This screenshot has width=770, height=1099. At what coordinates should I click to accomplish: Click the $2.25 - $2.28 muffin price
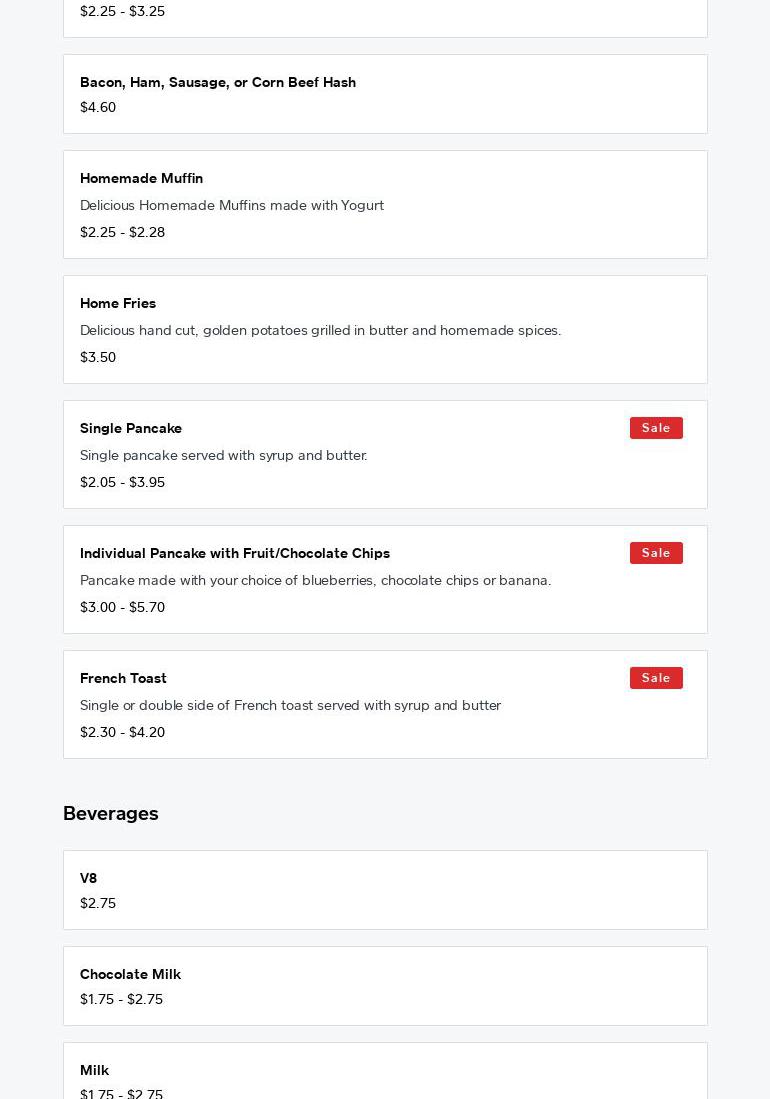(122, 232)
